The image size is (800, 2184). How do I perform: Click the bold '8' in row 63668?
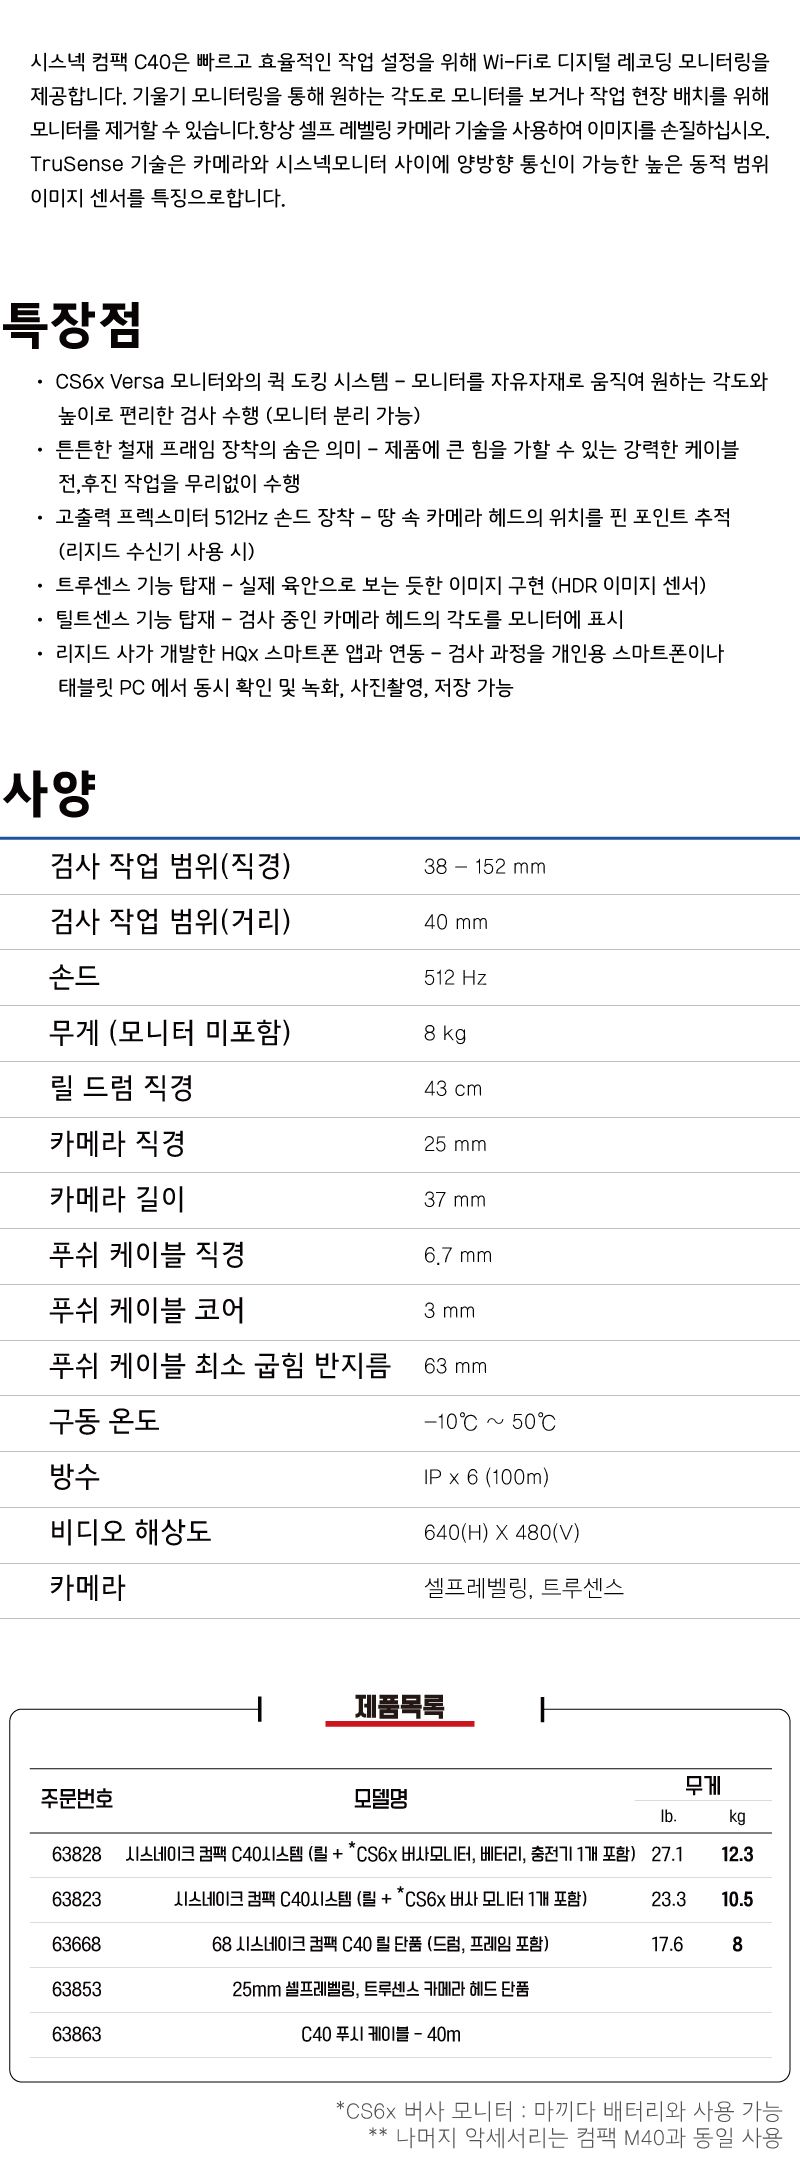(738, 1944)
